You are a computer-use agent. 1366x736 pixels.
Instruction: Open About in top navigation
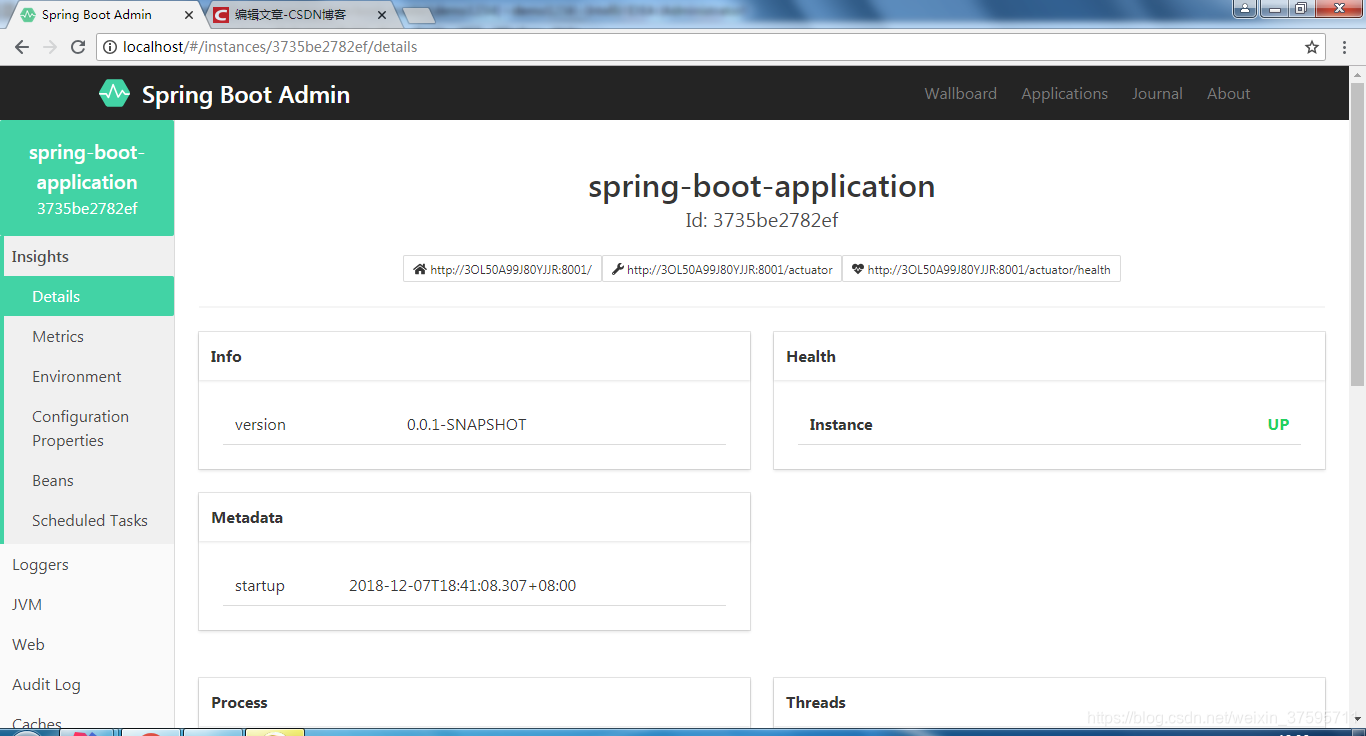point(1228,93)
